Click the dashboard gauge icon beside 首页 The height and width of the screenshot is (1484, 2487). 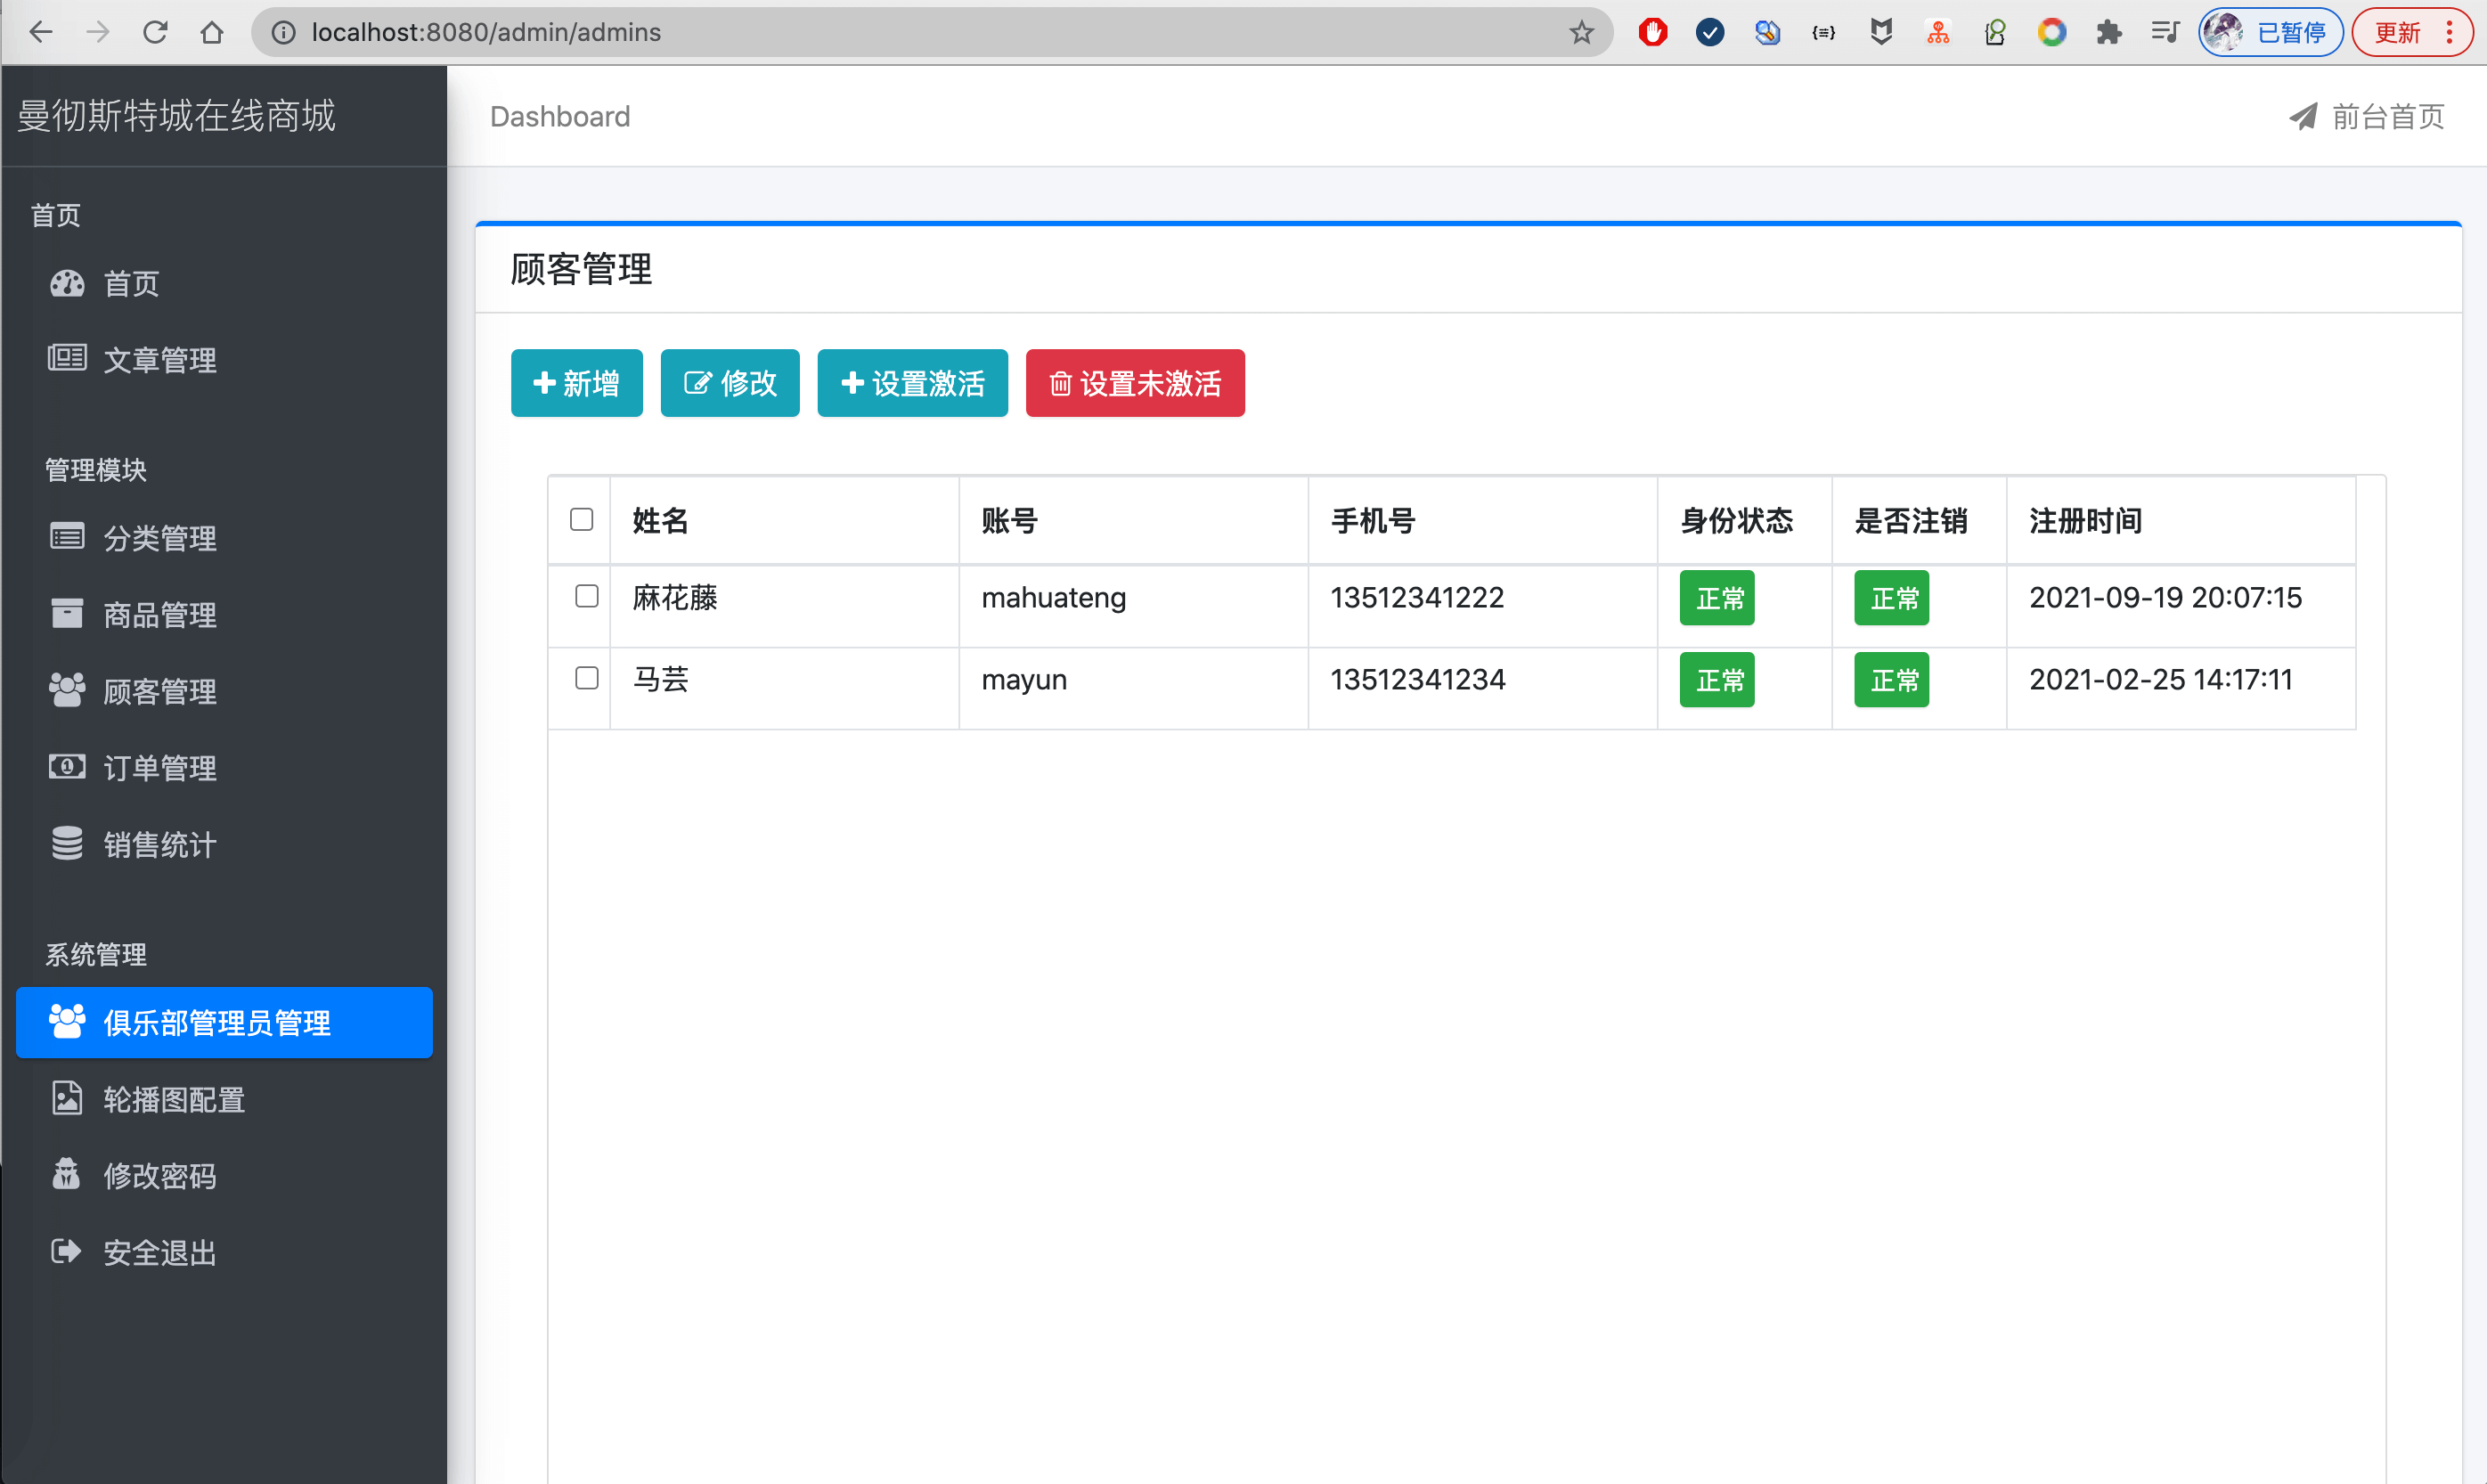(x=67, y=283)
